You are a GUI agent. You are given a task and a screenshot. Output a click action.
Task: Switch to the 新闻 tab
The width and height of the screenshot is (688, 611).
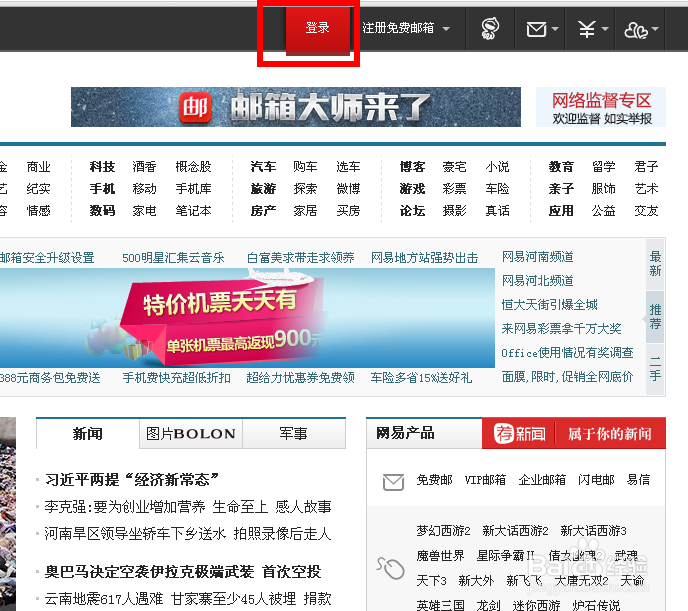88,433
